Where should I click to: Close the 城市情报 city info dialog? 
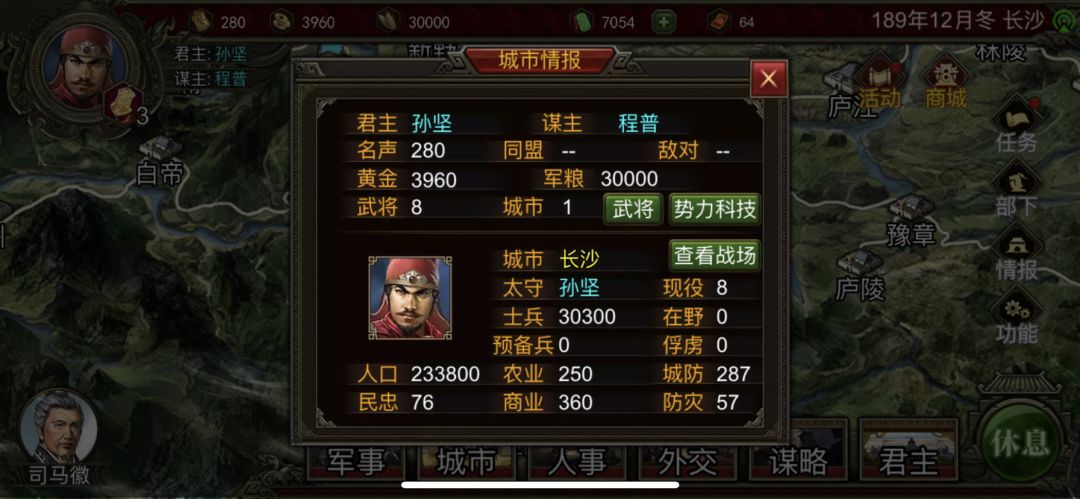[x=769, y=79]
